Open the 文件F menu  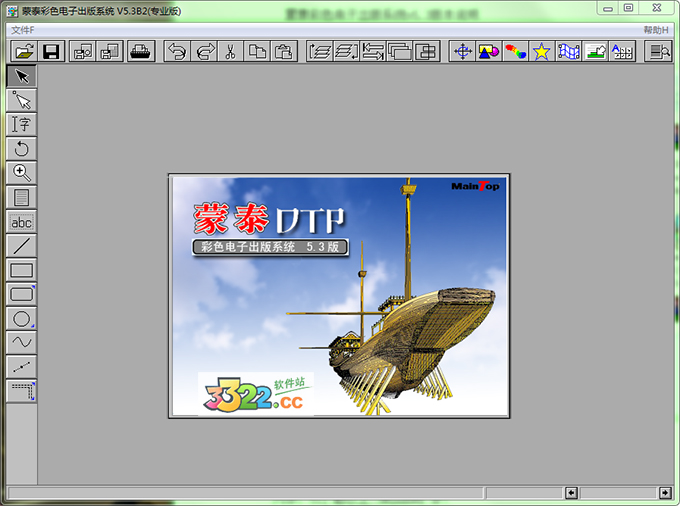click(22, 30)
